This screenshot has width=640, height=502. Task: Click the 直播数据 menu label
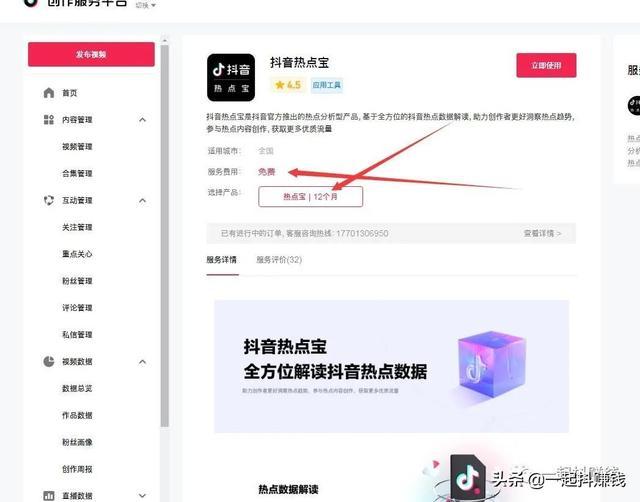[x=77, y=496]
